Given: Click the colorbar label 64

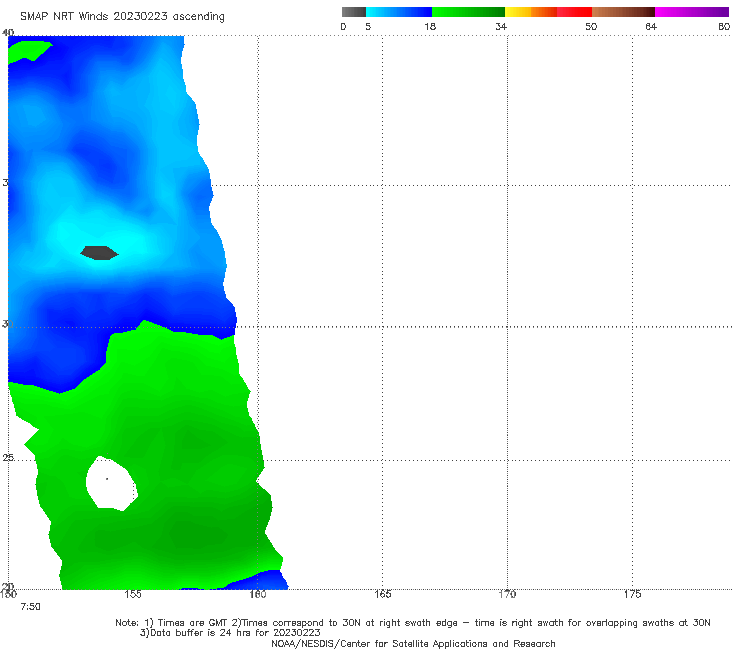Looking at the screenshot, I should (651, 26).
